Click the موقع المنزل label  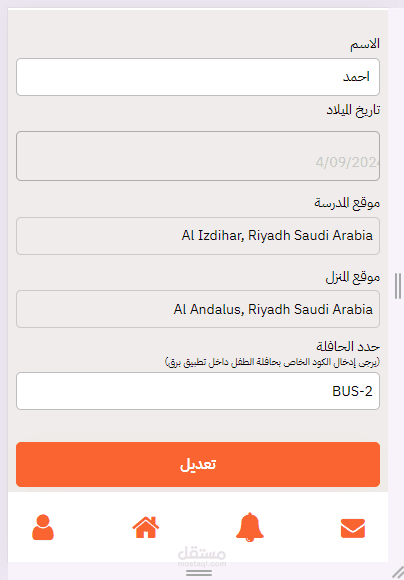[353, 277]
